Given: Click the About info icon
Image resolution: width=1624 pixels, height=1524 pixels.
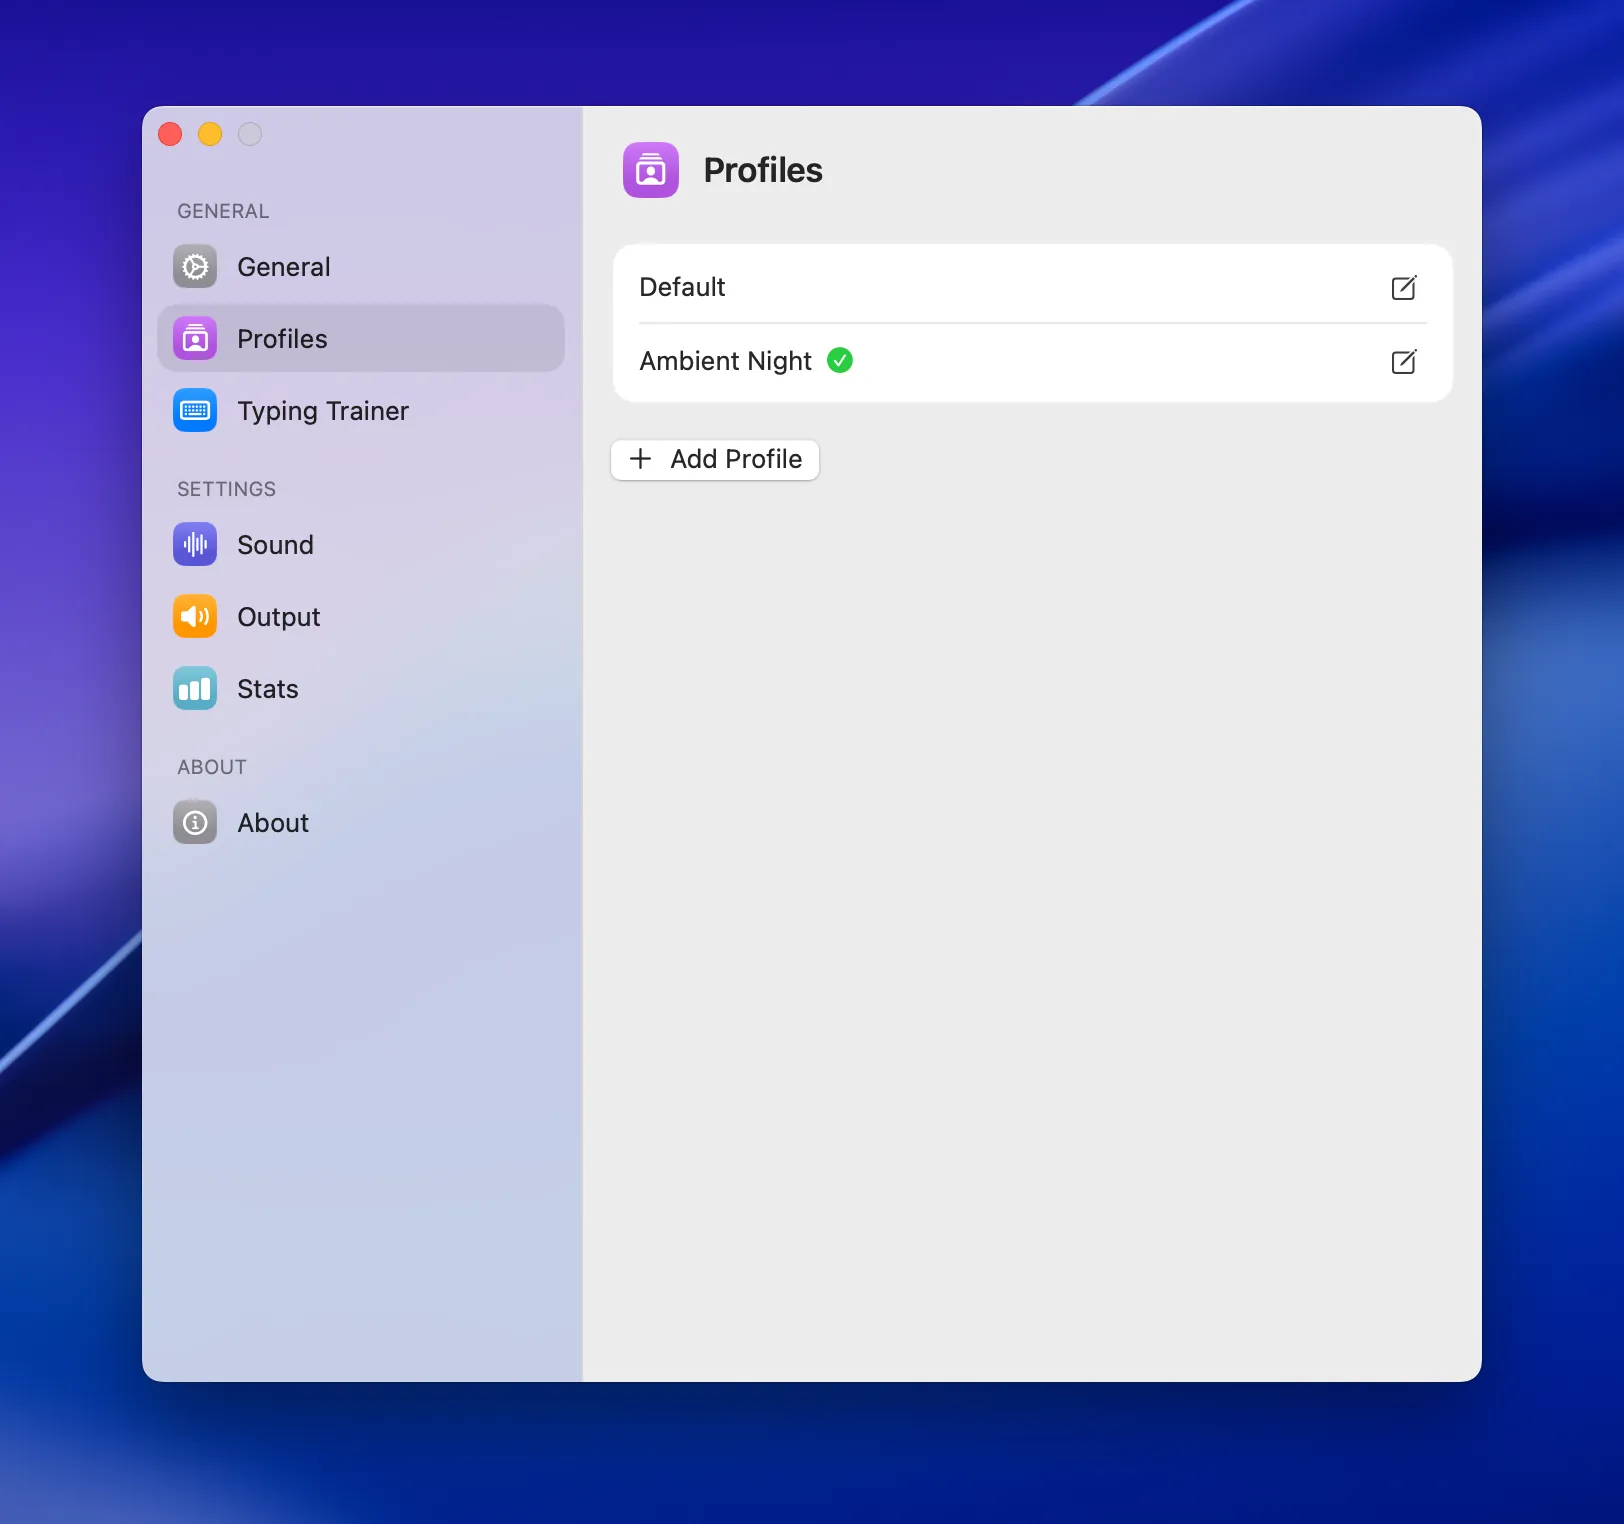Looking at the screenshot, I should [195, 823].
